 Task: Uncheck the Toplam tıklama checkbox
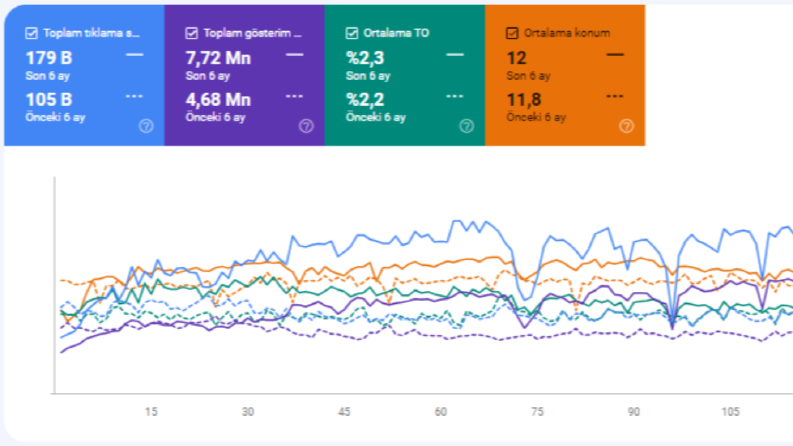point(31,33)
